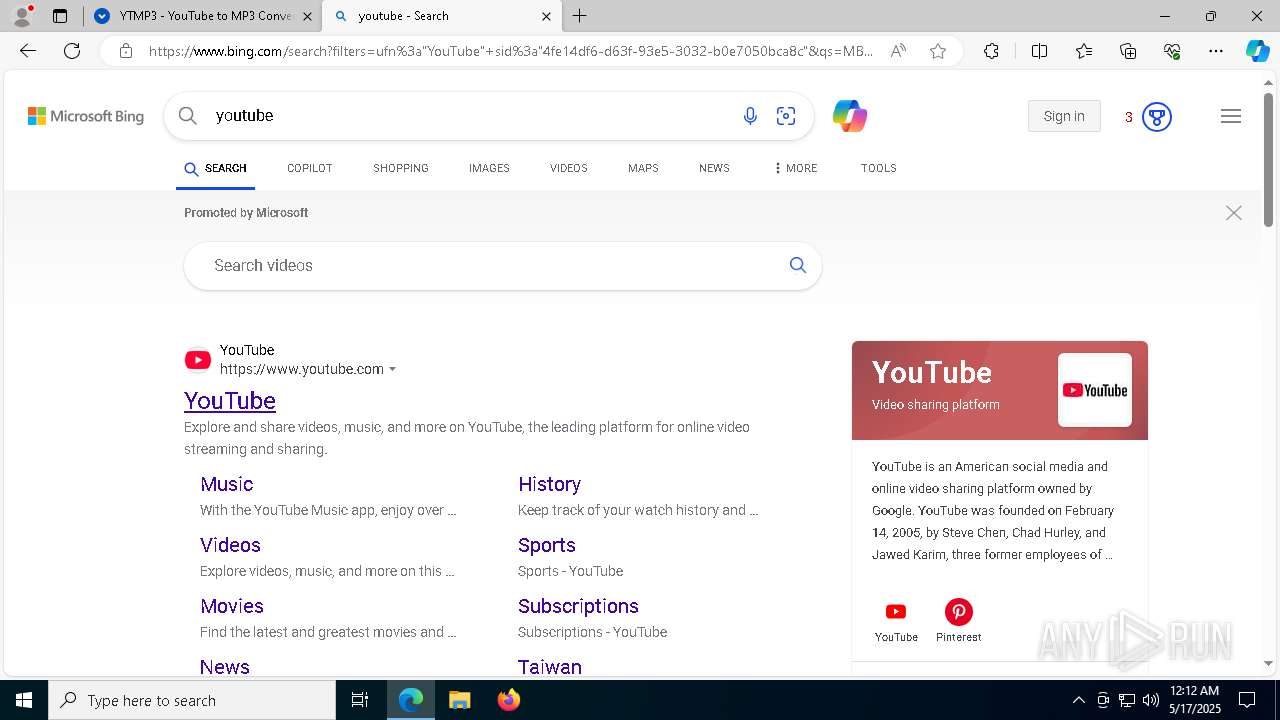Close the YTMP3 tab
Screen dimensions: 1280x720
pos(307,16)
